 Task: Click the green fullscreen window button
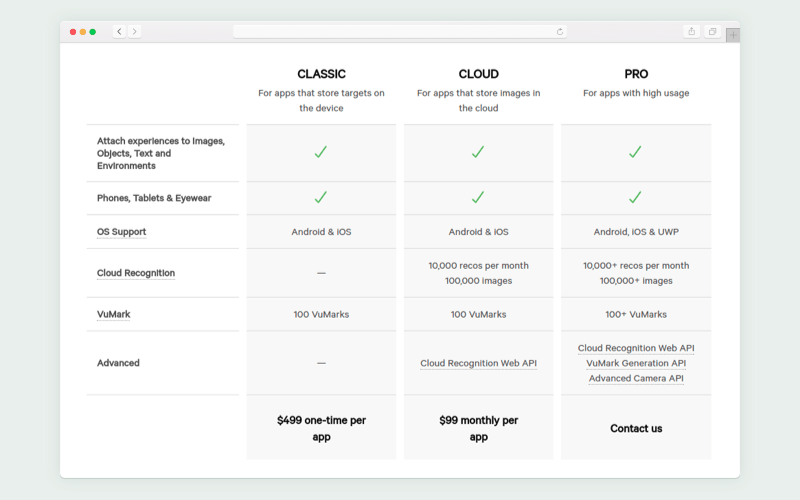coord(93,32)
